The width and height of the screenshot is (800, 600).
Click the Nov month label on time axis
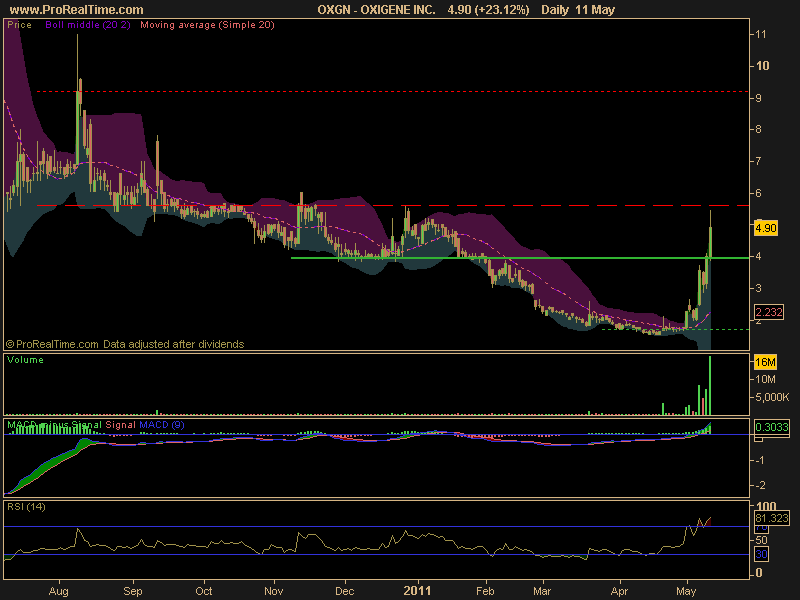click(273, 591)
